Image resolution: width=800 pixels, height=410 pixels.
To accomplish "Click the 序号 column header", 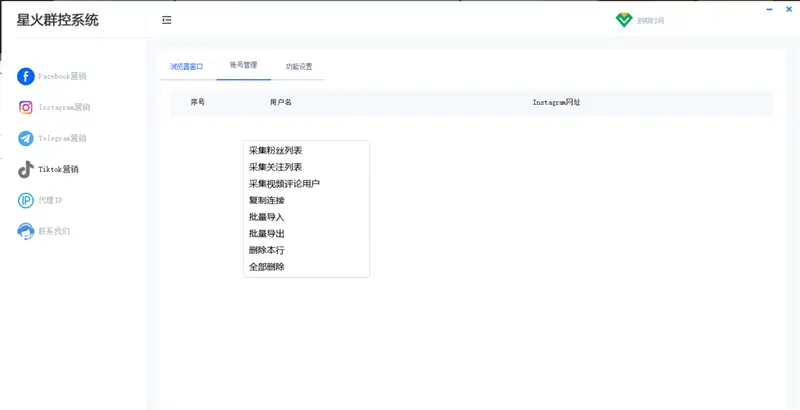I will [197, 102].
